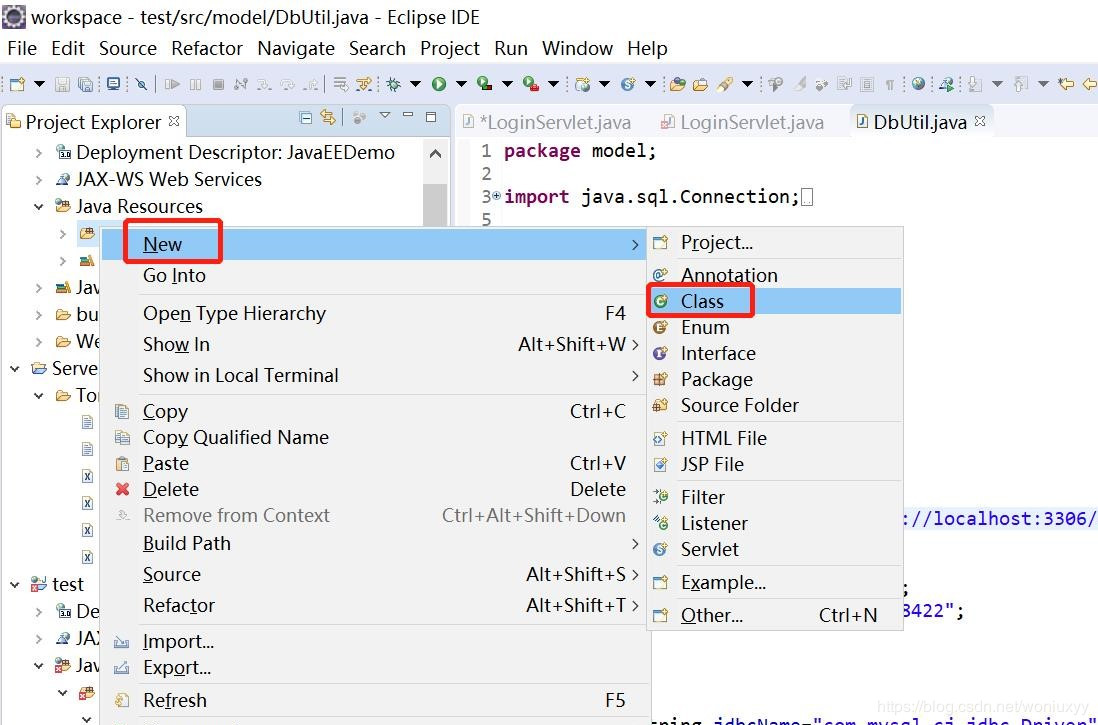Select Other... in the New submenu
1098x725 pixels.
pos(775,615)
